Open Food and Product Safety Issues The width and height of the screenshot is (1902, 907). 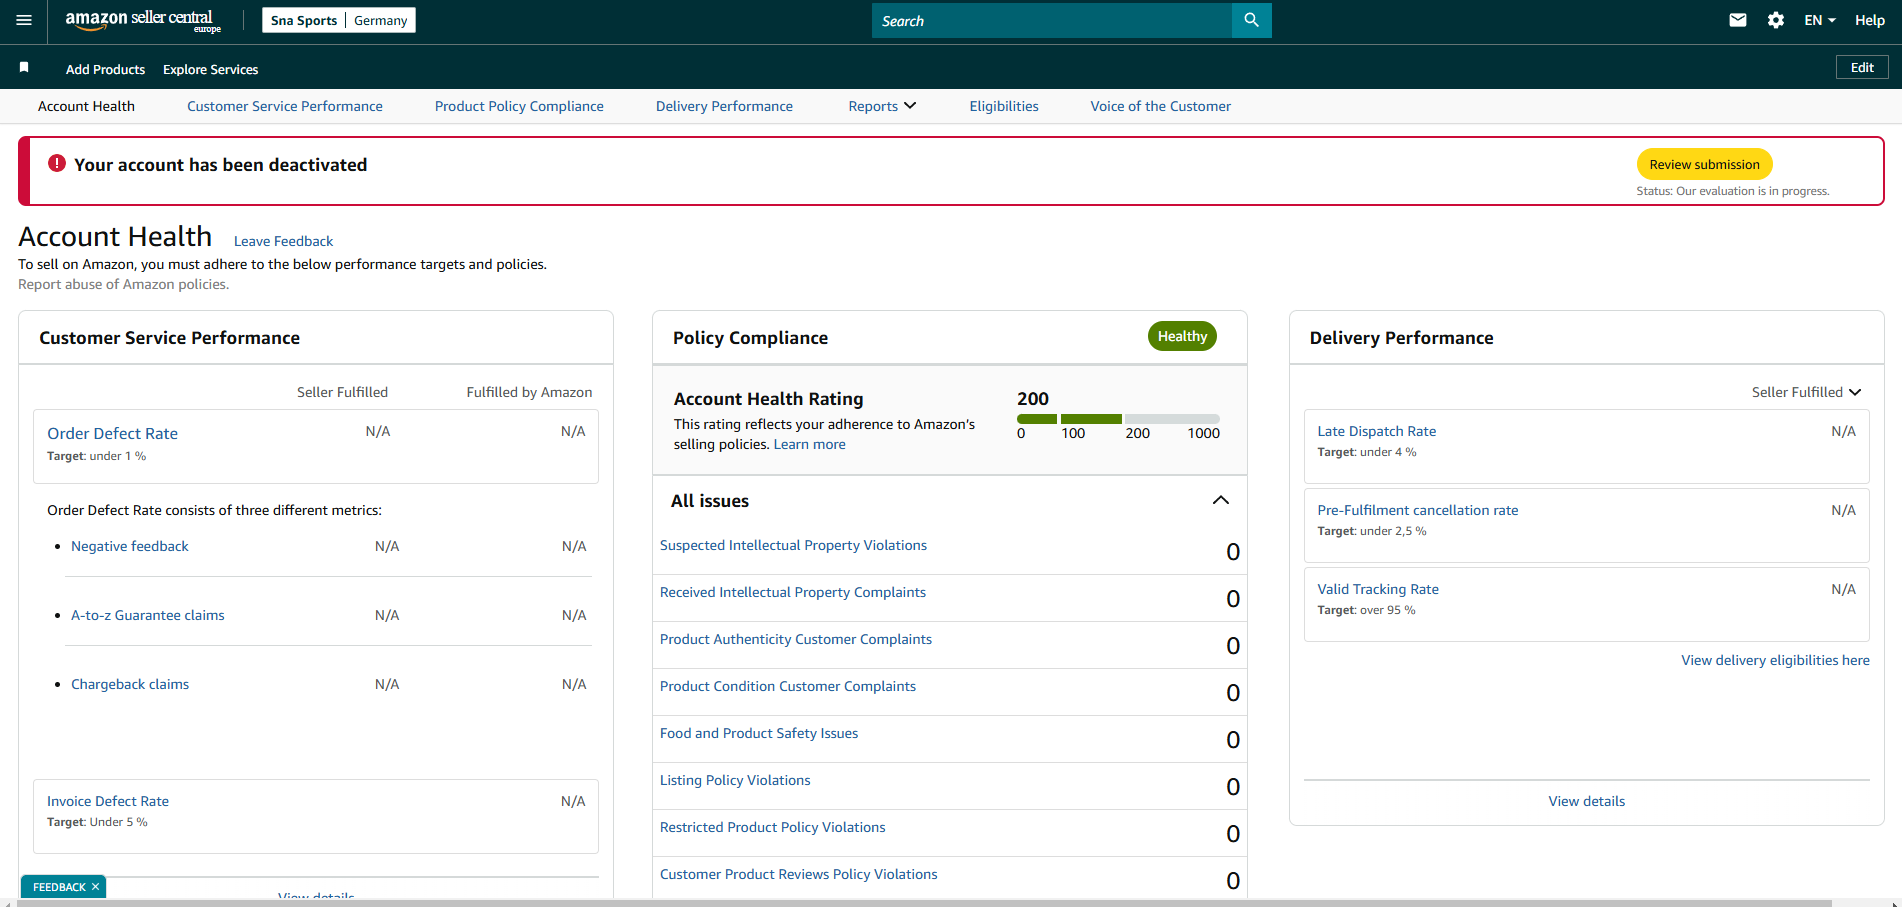(x=759, y=733)
